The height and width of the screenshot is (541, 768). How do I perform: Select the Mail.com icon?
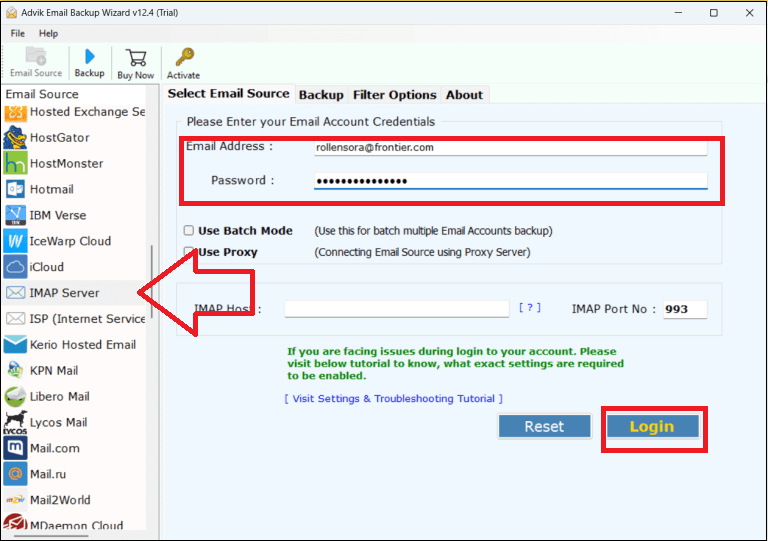point(15,448)
